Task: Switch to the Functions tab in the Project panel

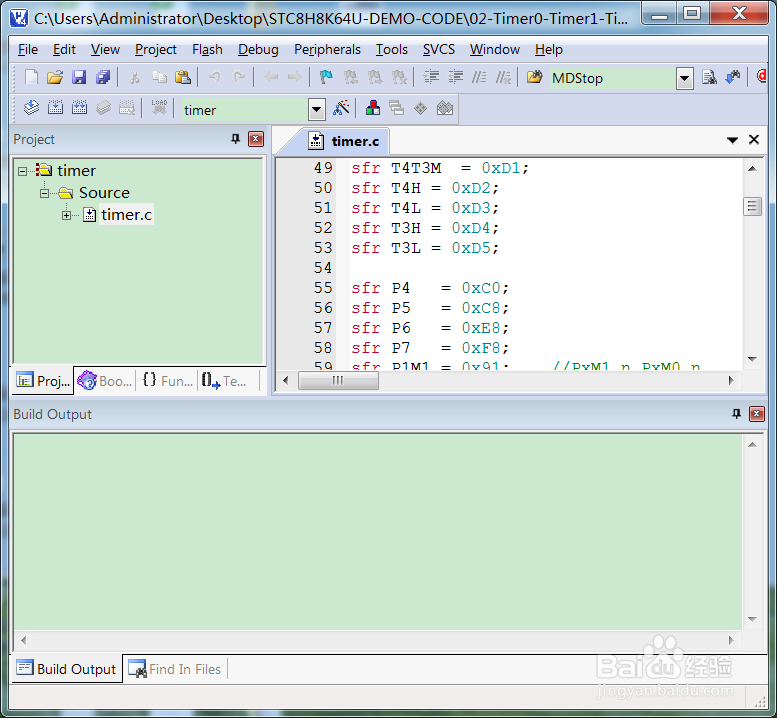Action: [x=167, y=381]
